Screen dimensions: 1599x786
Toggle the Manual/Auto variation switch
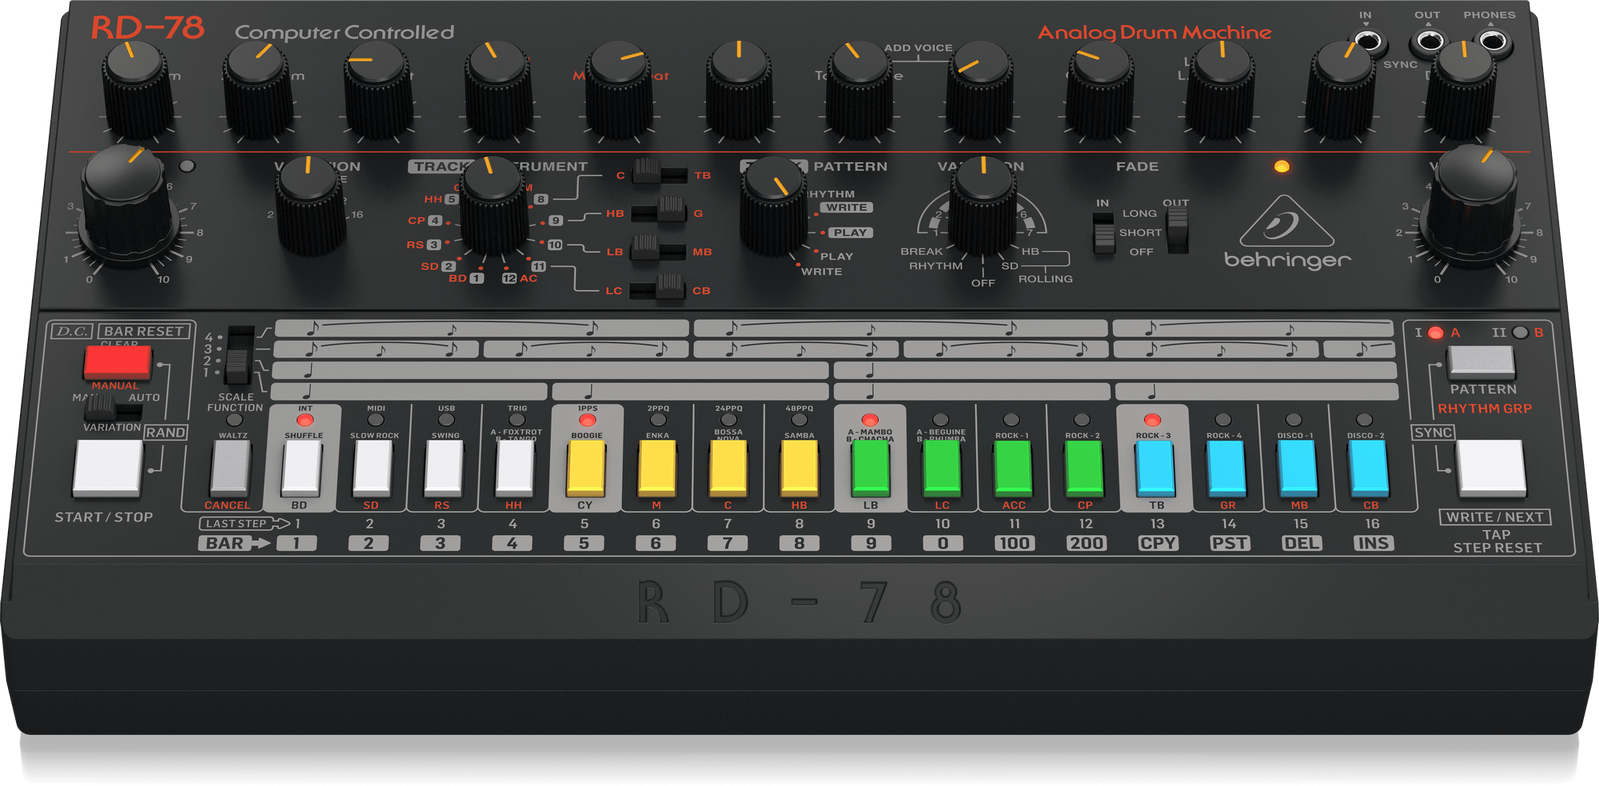click(100, 405)
